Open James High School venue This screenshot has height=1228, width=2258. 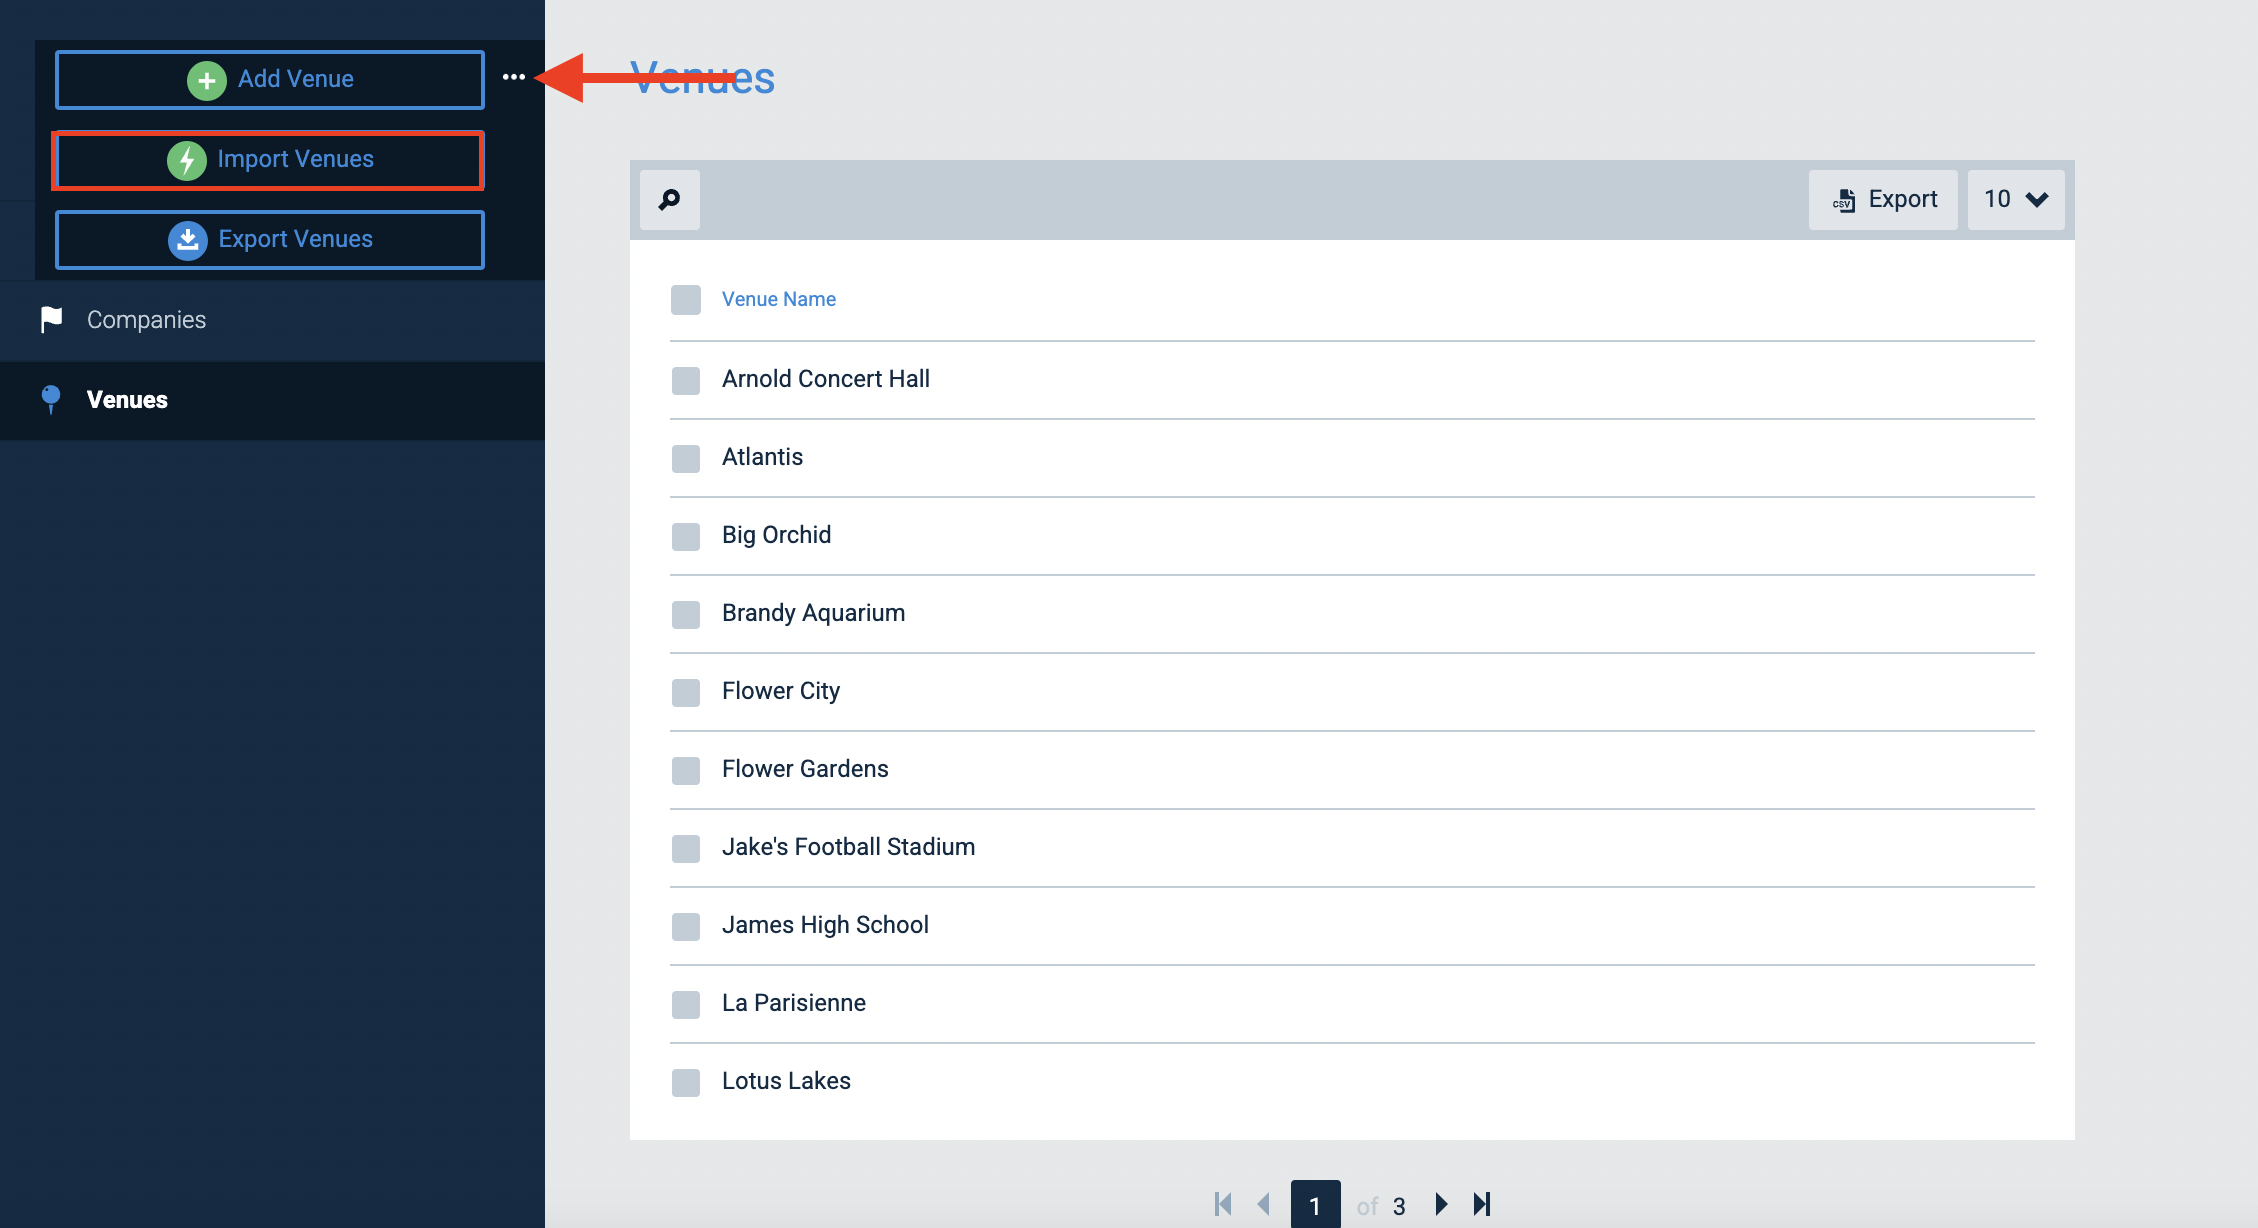(x=825, y=925)
